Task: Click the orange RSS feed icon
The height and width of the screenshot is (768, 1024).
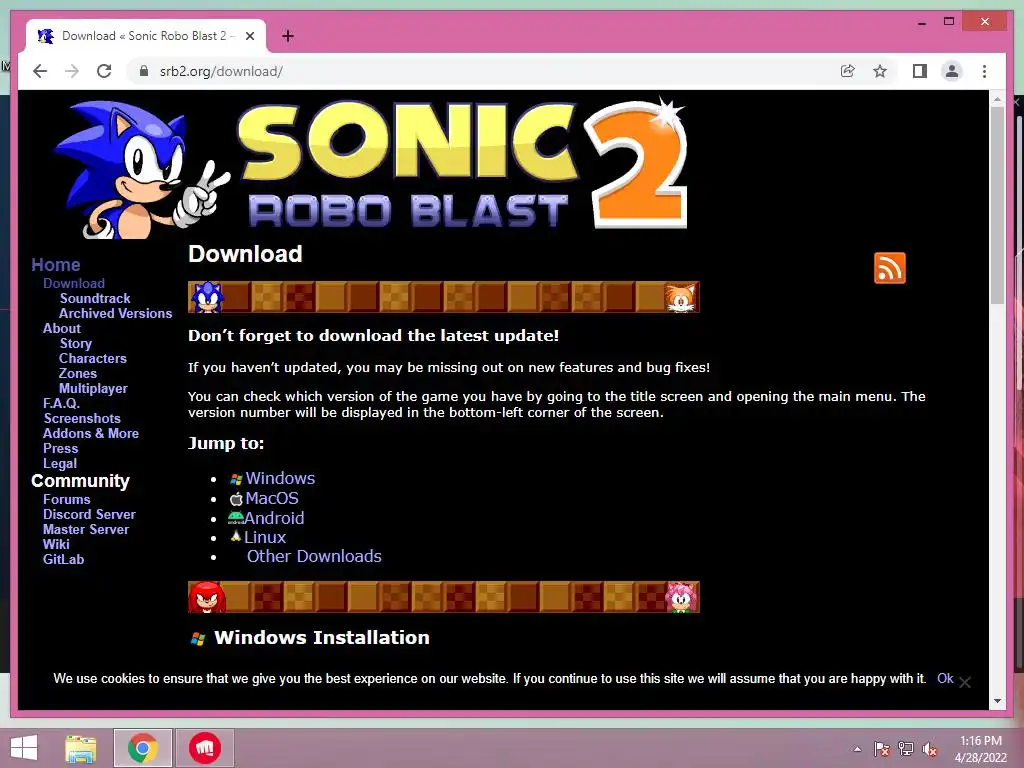Action: coord(889,268)
